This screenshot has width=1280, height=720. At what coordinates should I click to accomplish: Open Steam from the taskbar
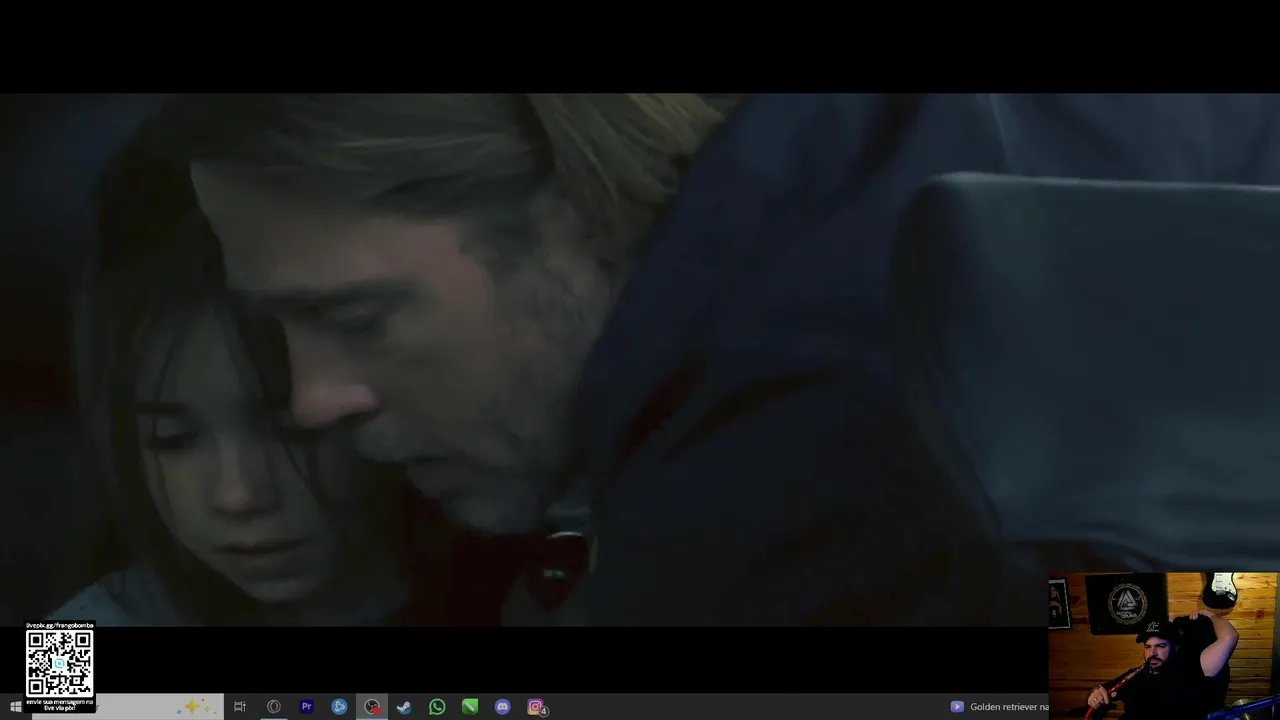404,707
